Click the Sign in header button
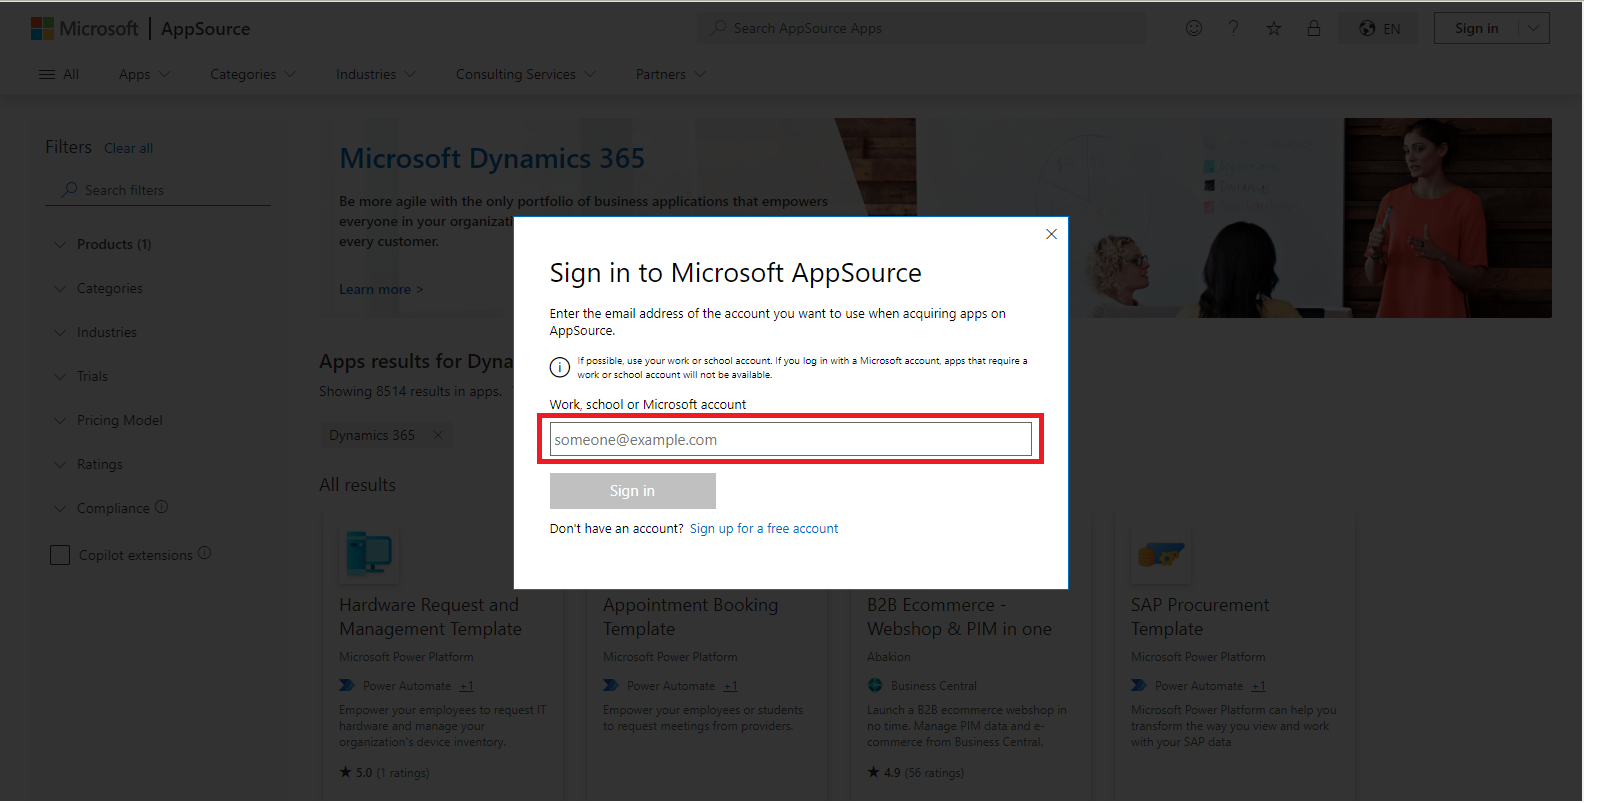The width and height of the screenshot is (1599, 803). point(1476,28)
